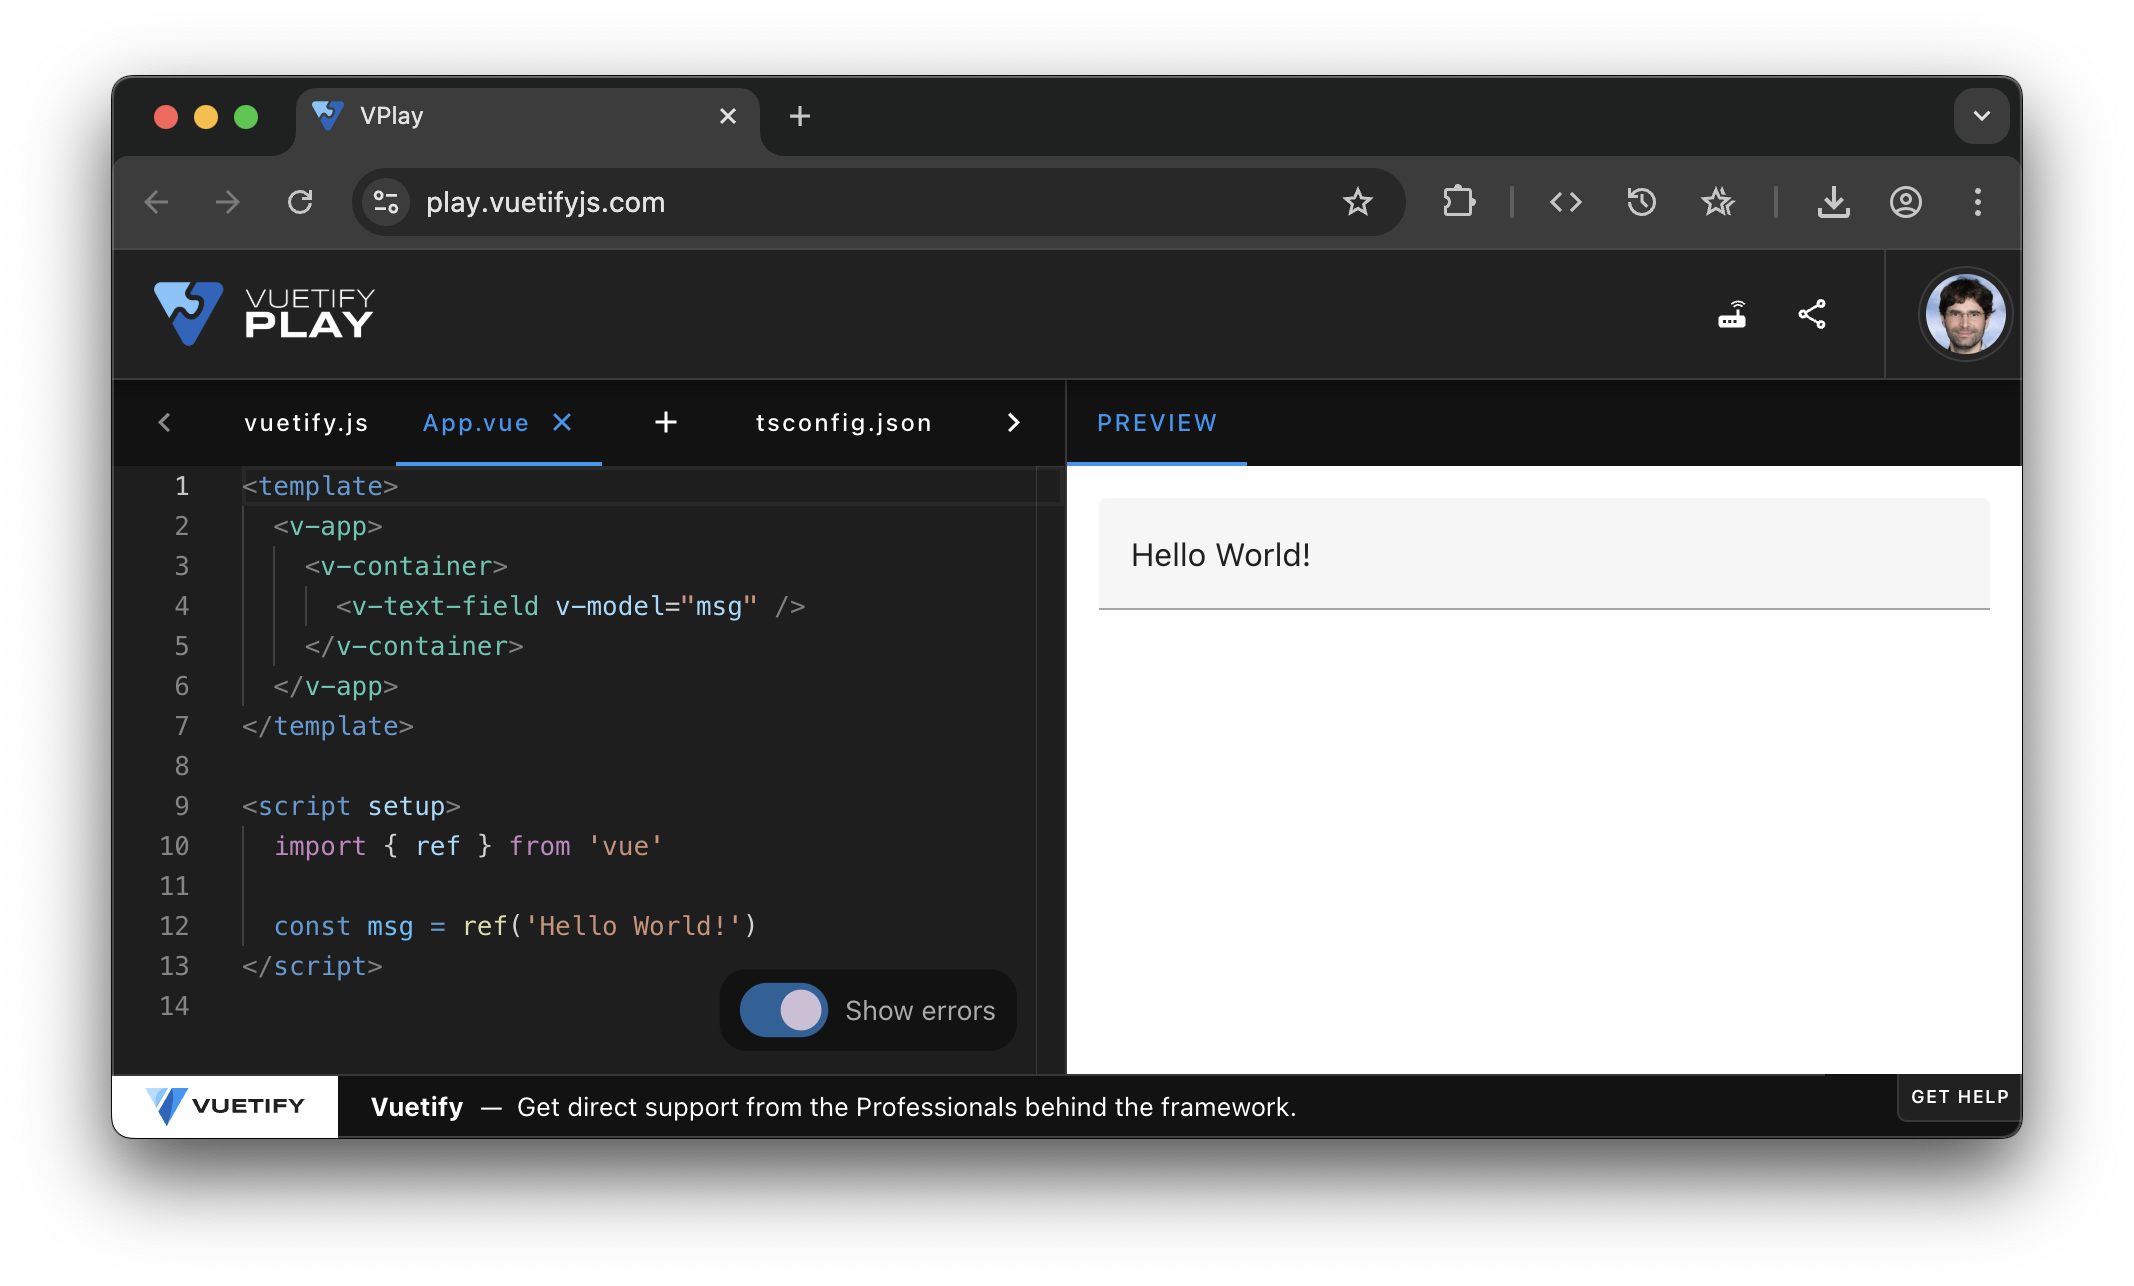
Task: Open browser downloads
Action: [x=1833, y=202]
